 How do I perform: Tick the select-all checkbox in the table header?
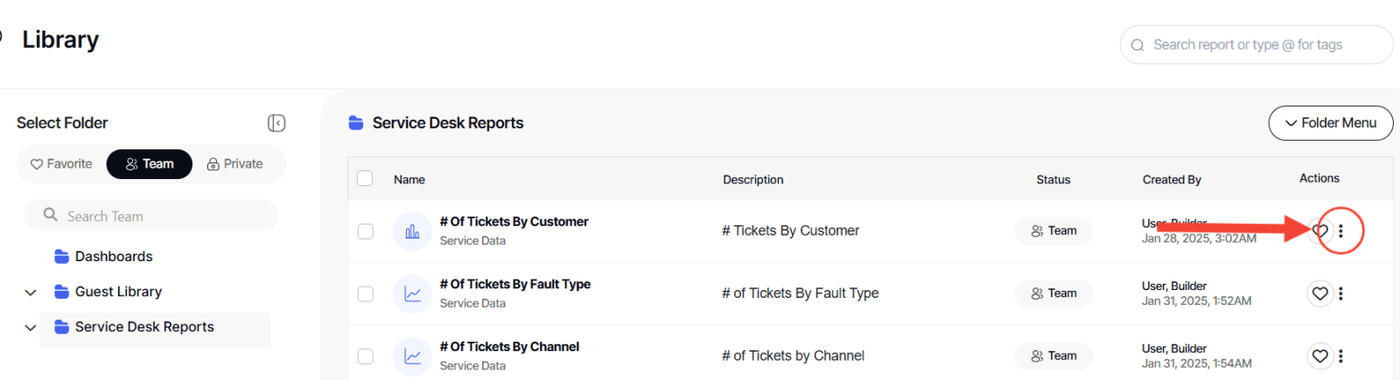click(365, 178)
